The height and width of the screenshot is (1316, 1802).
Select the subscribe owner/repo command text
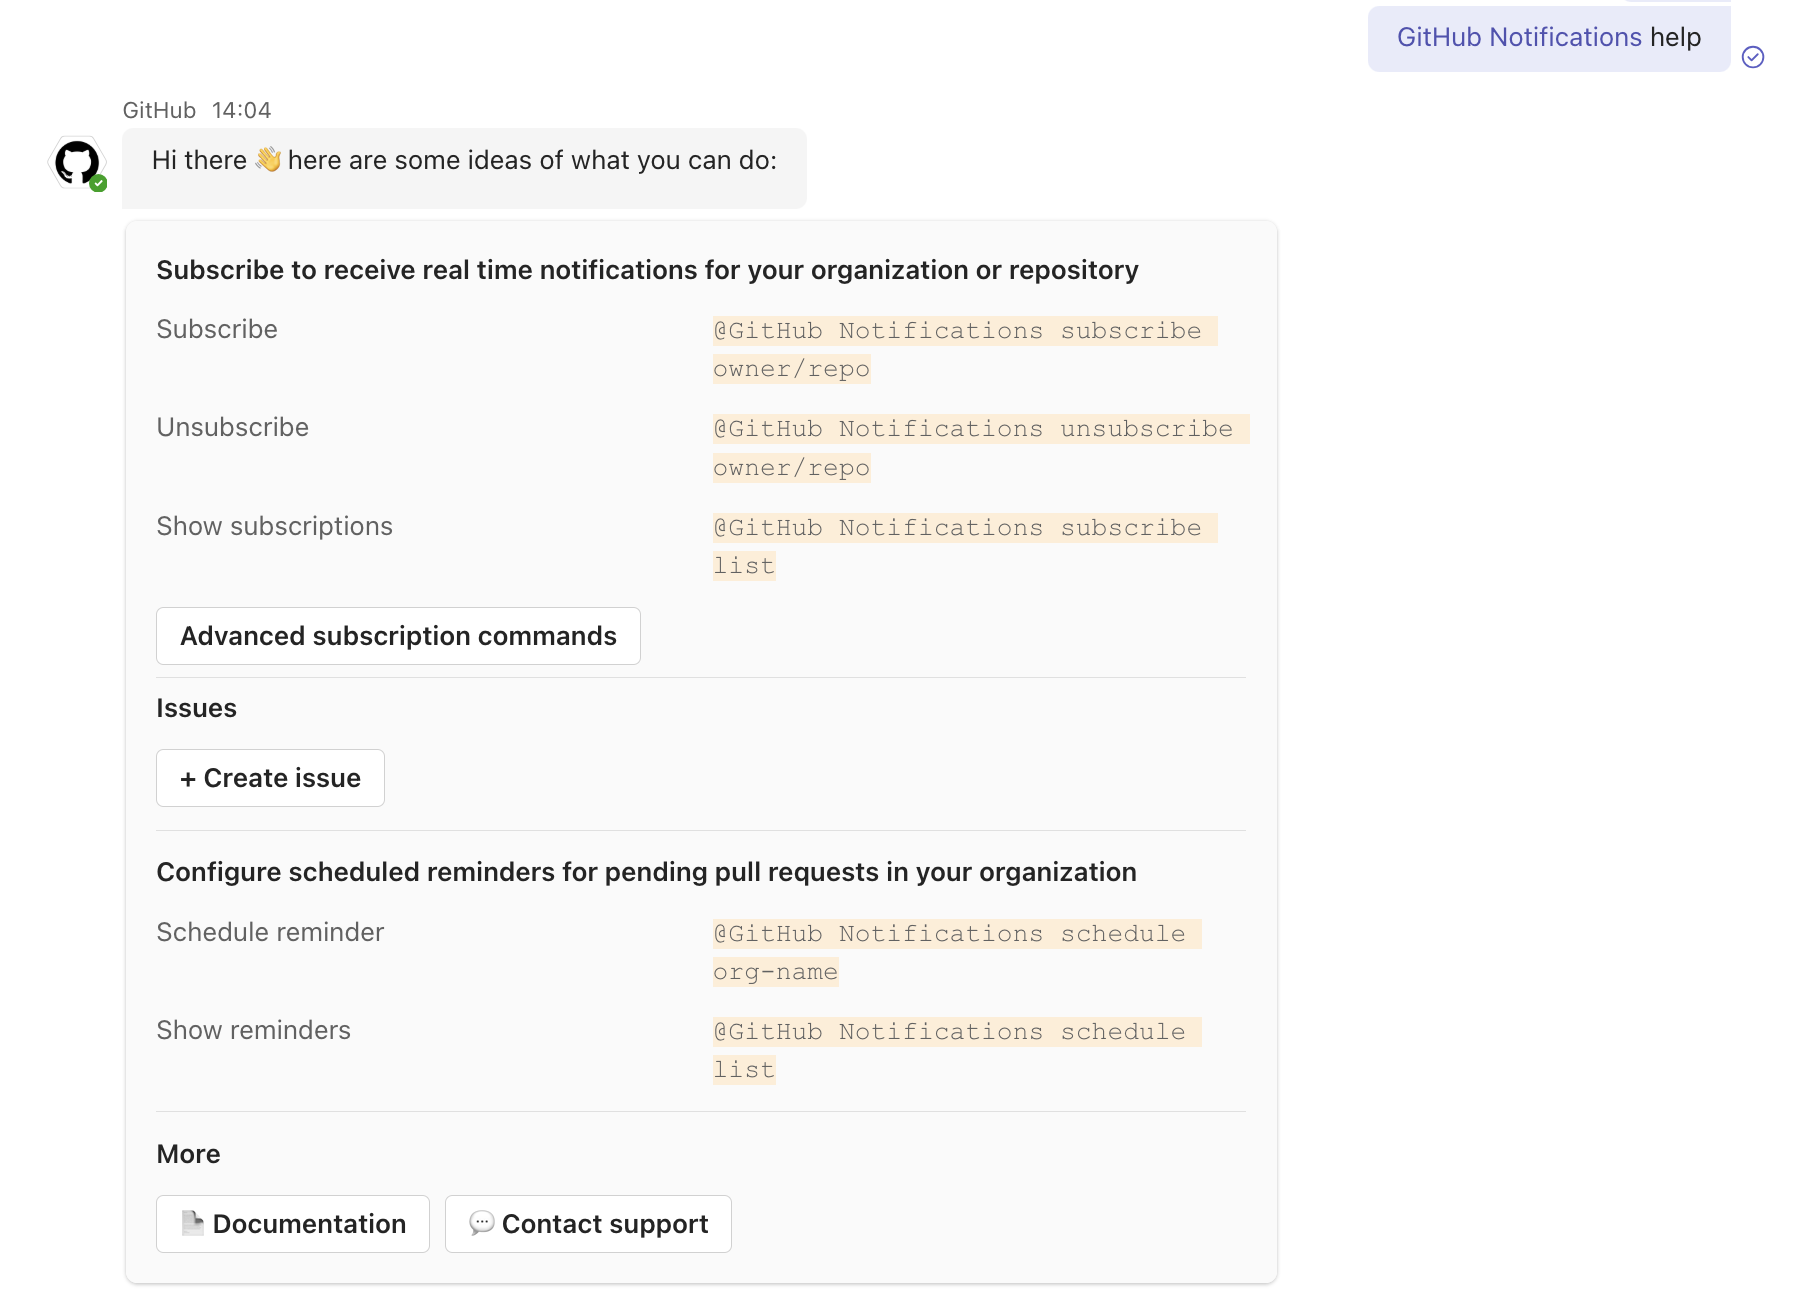957,349
